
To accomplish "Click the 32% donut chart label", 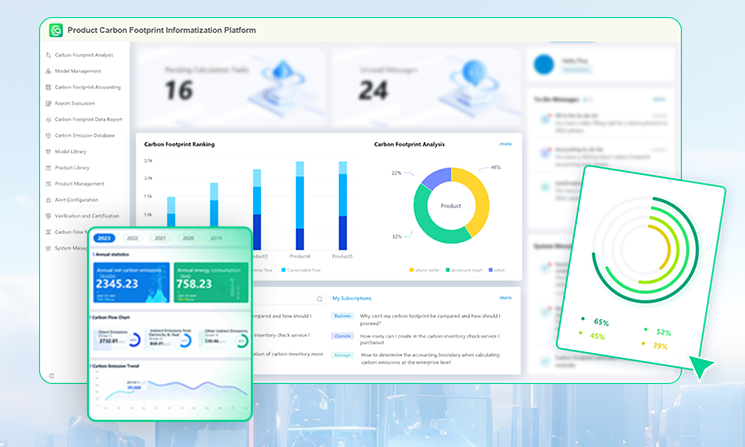I will click(x=397, y=236).
